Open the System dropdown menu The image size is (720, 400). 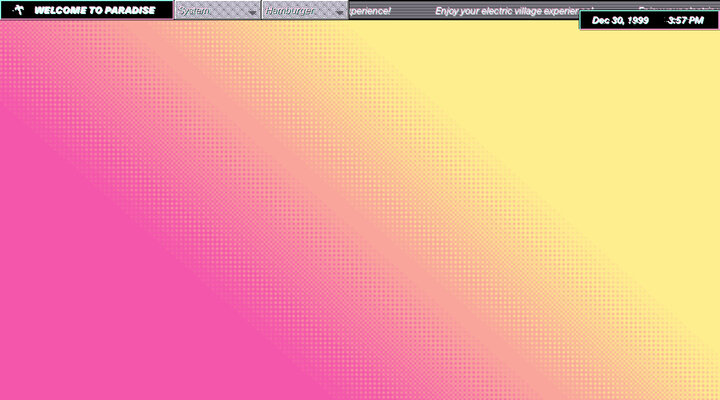(x=218, y=10)
